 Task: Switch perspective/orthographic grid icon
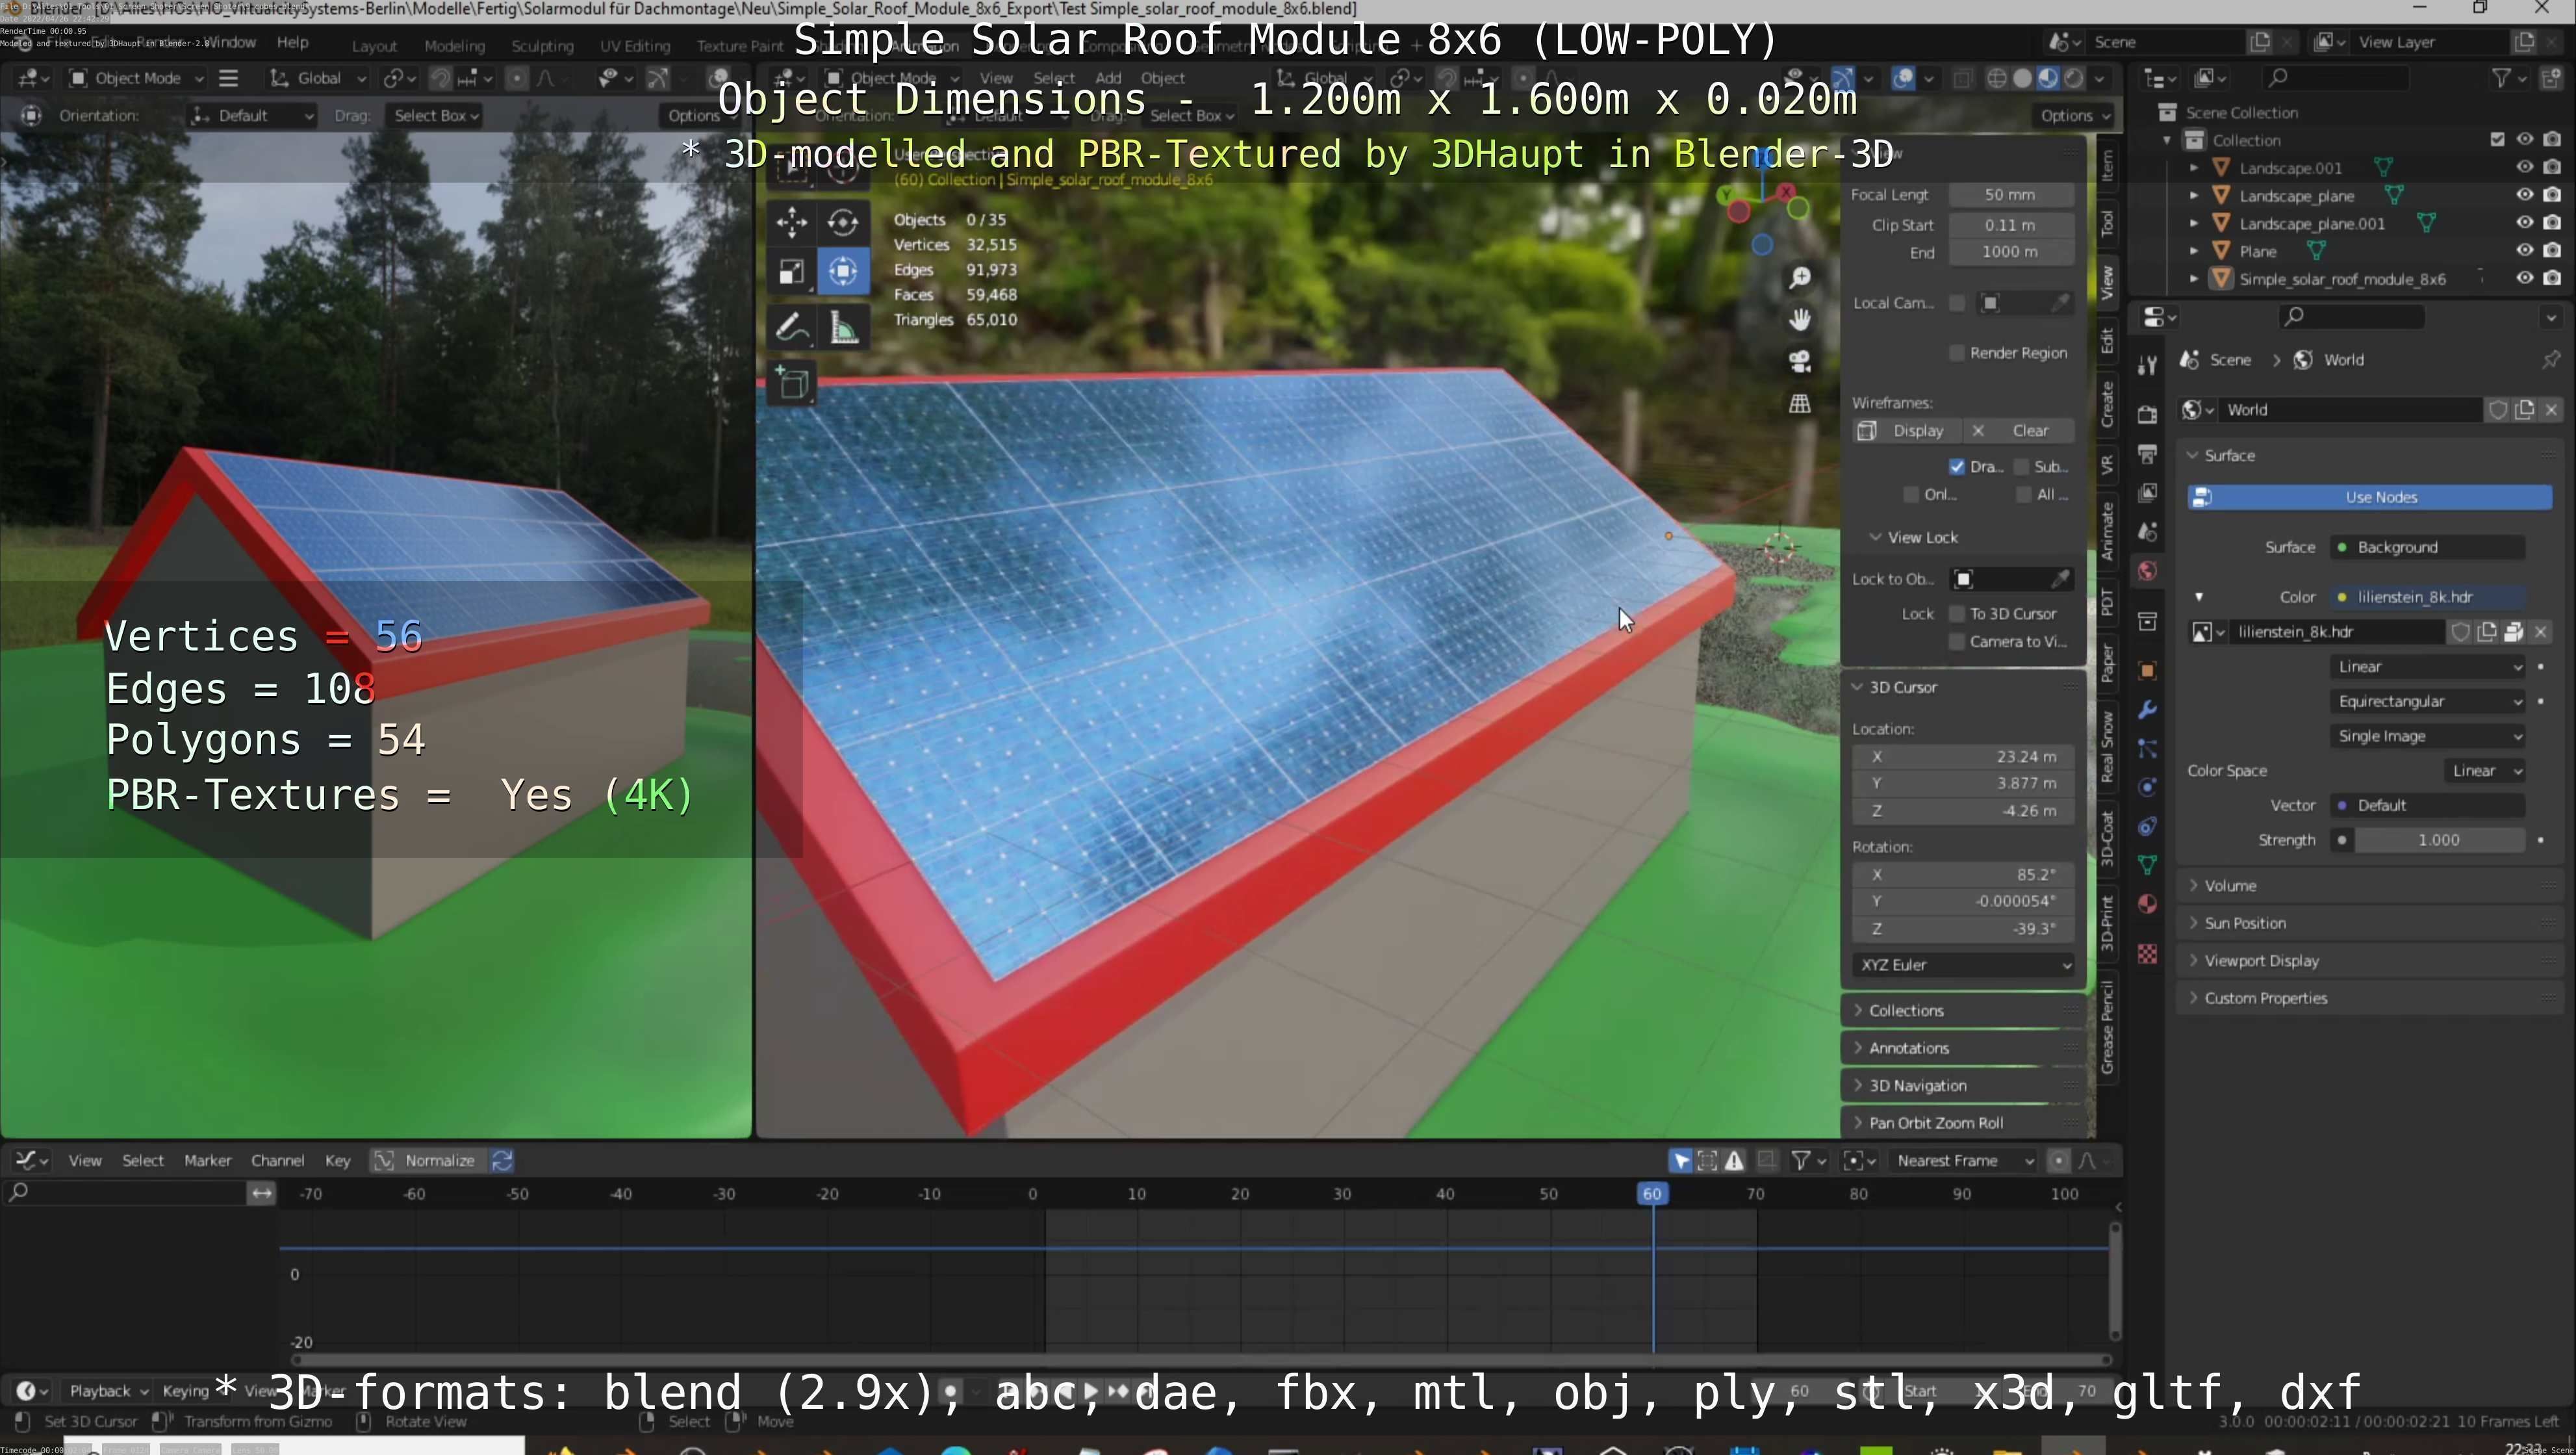(1800, 403)
